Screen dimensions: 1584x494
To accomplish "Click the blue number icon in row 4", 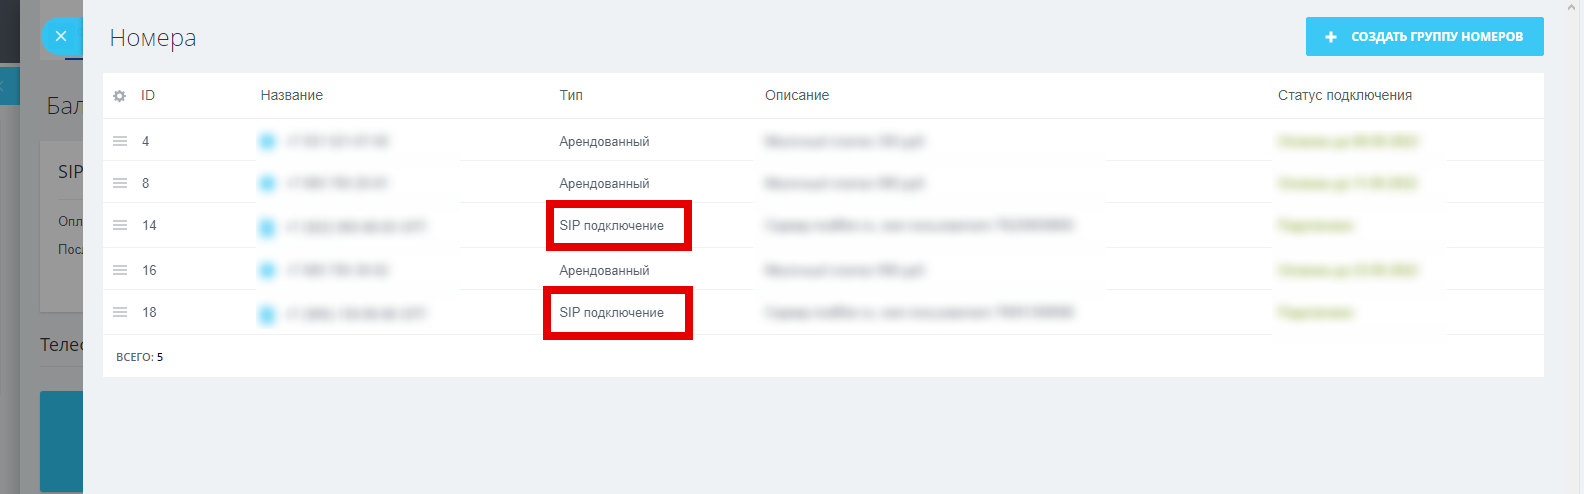I will (267, 142).
